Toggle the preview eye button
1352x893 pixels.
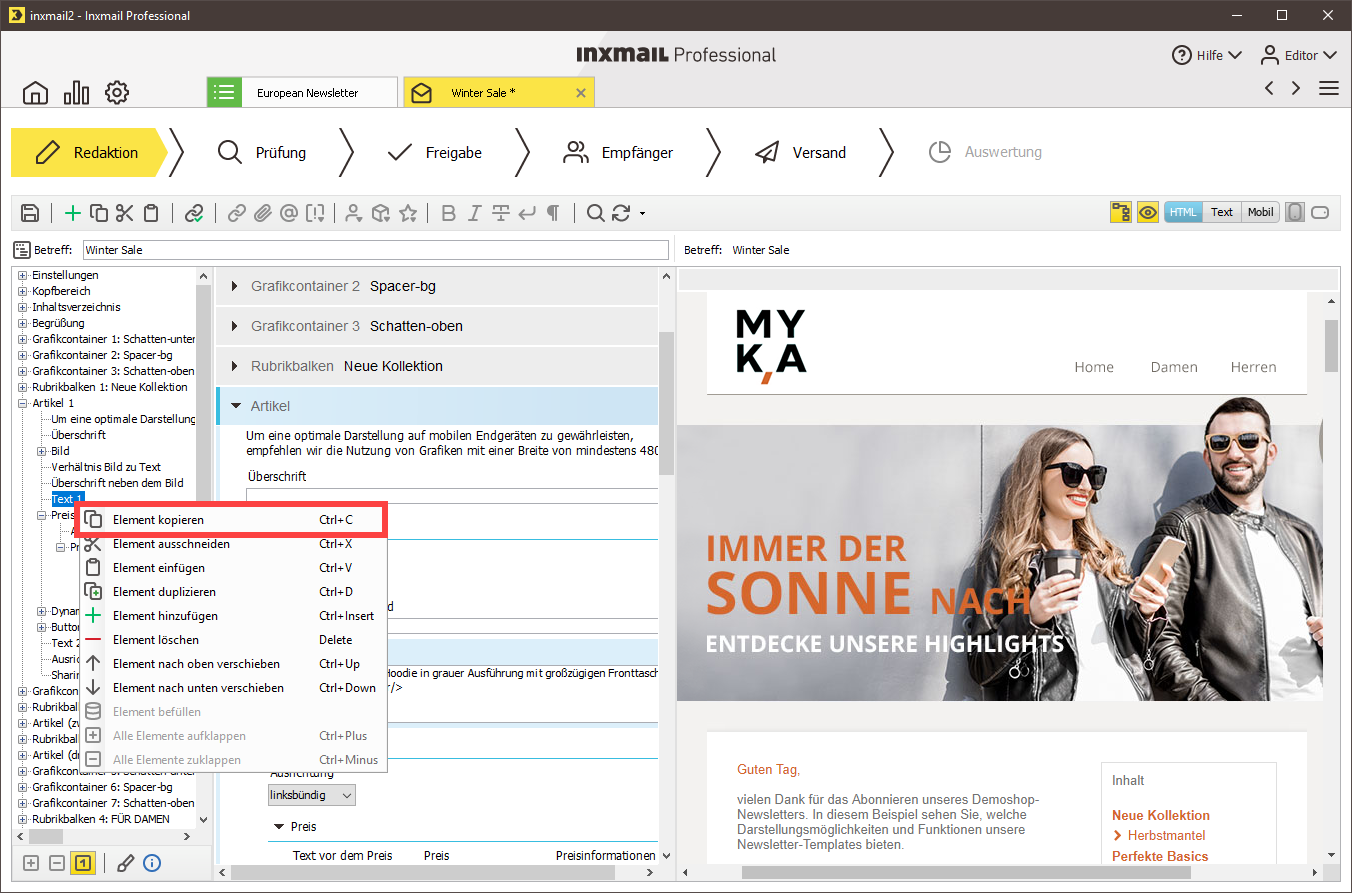[1147, 212]
